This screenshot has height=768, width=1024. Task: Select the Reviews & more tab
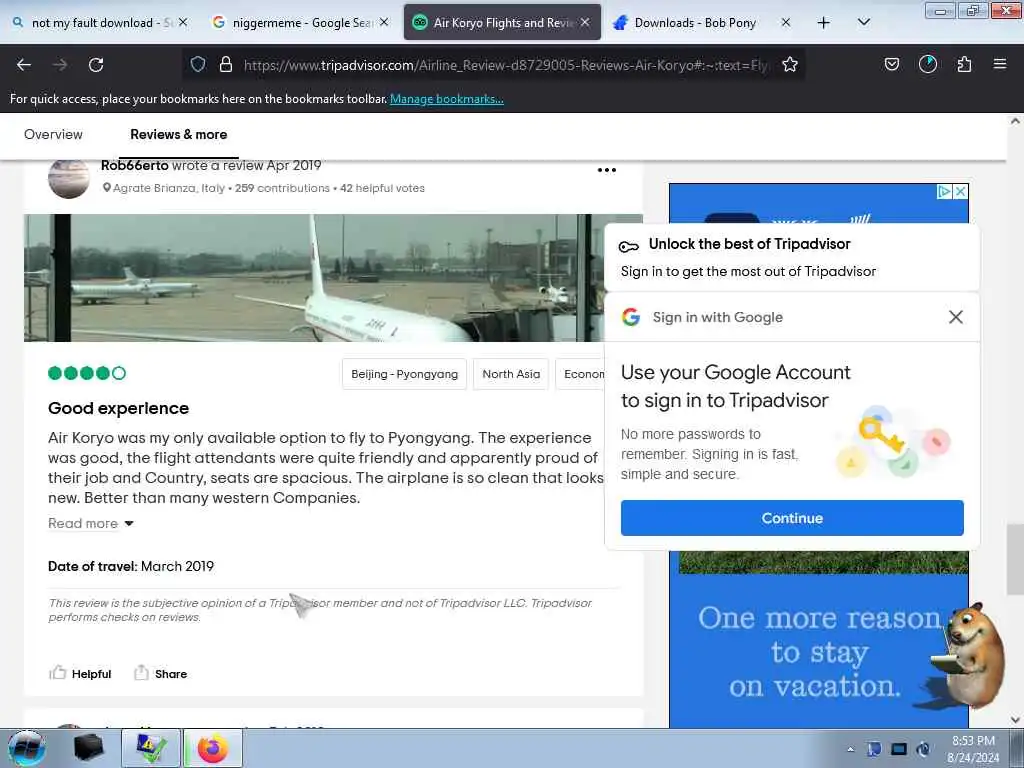pos(178,135)
